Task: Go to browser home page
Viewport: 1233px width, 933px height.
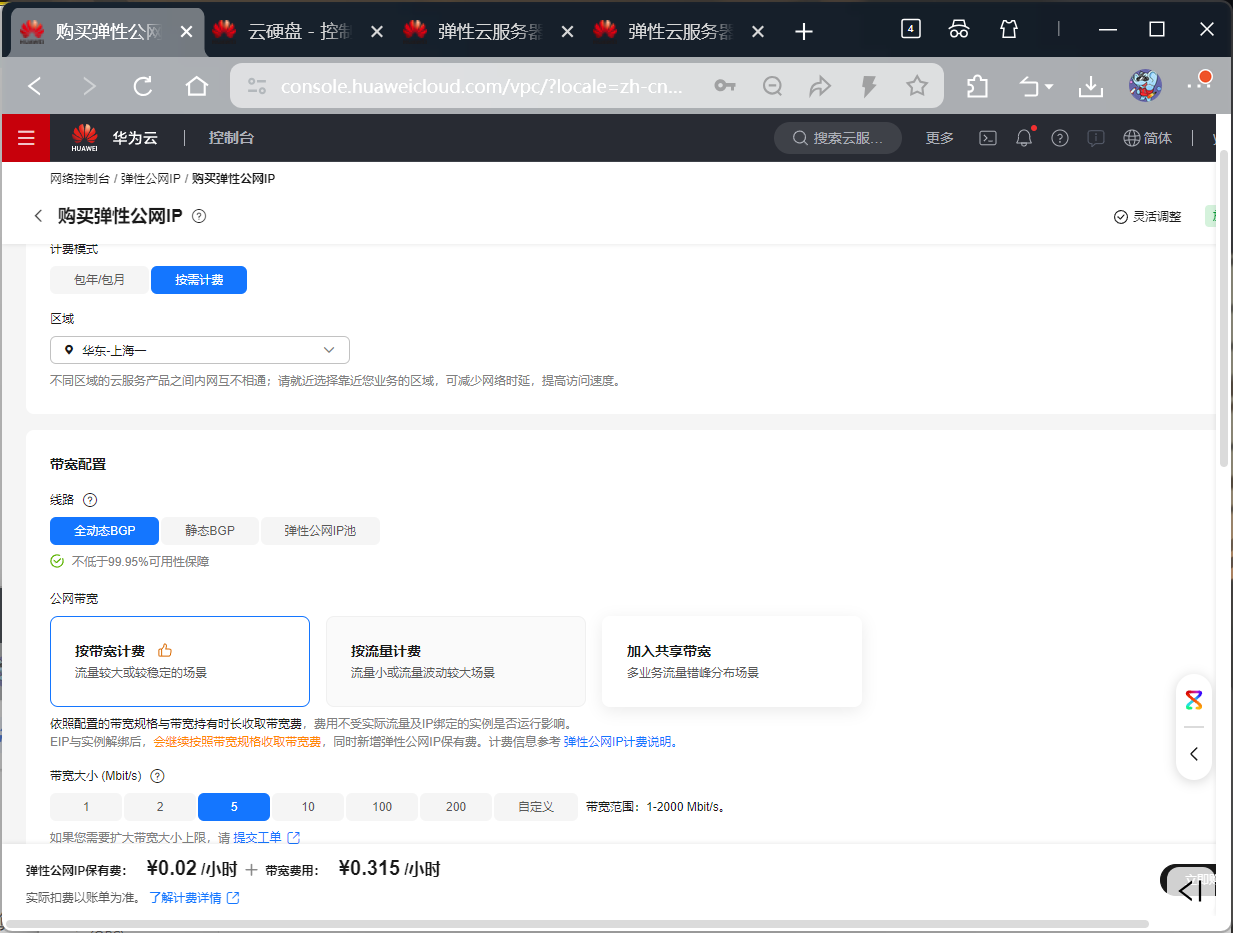Action: [x=197, y=87]
